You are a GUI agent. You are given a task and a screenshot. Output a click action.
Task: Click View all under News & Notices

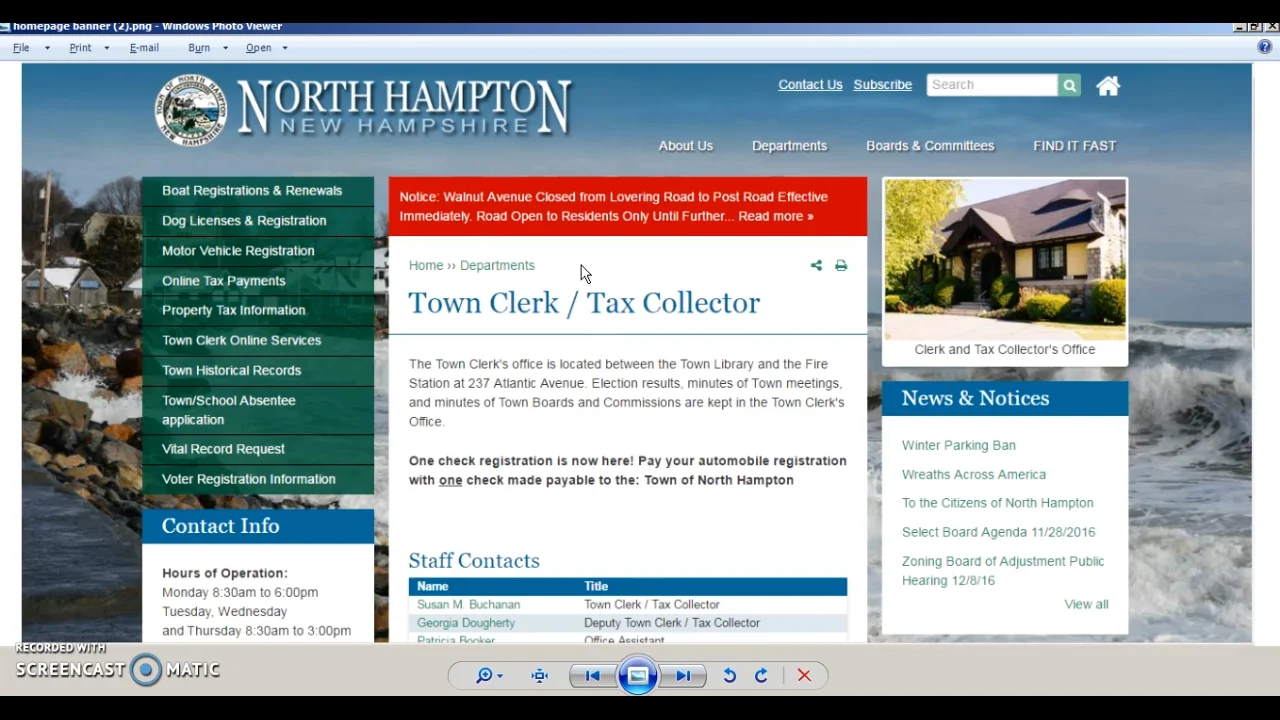(1086, 604)
